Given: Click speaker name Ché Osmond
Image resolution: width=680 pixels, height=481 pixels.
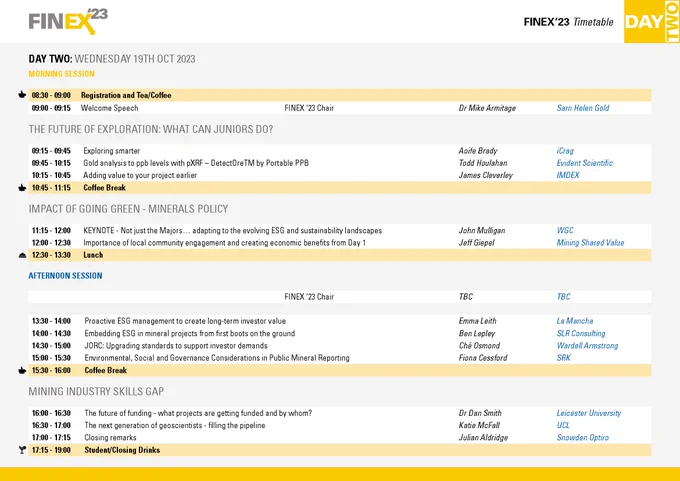Looking at the screenshot, I should pos(479,346).
